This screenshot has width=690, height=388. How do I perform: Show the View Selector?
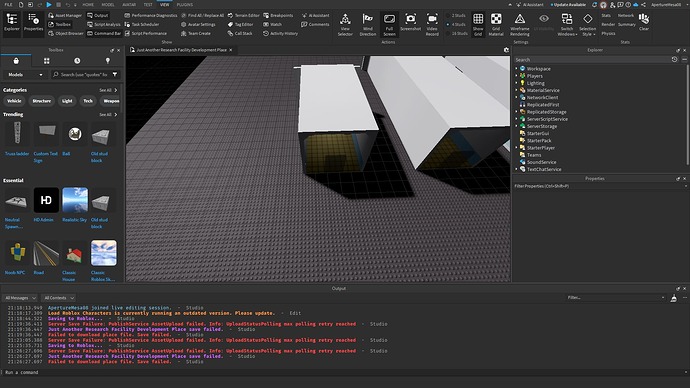pyautogui.click(x=345, y=24)
